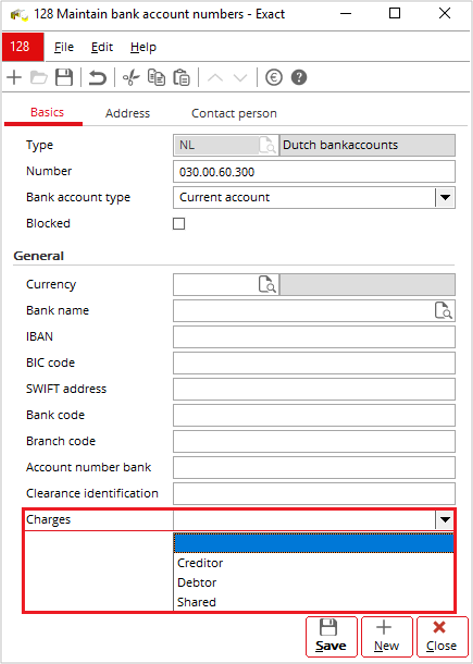Viewport: 473px width, 664px height.
Task: Click the Save button at bottom
Action: click(332, 636)
